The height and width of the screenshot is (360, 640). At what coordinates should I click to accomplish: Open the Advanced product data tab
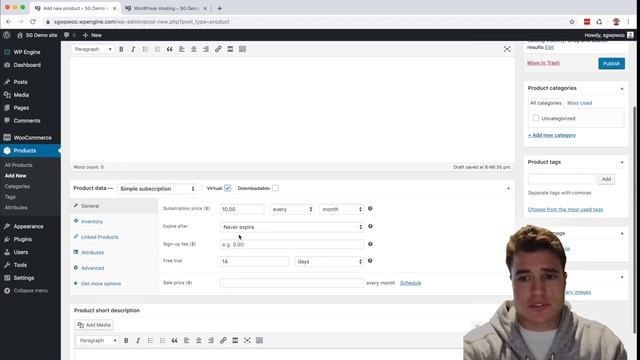(92, 268)
